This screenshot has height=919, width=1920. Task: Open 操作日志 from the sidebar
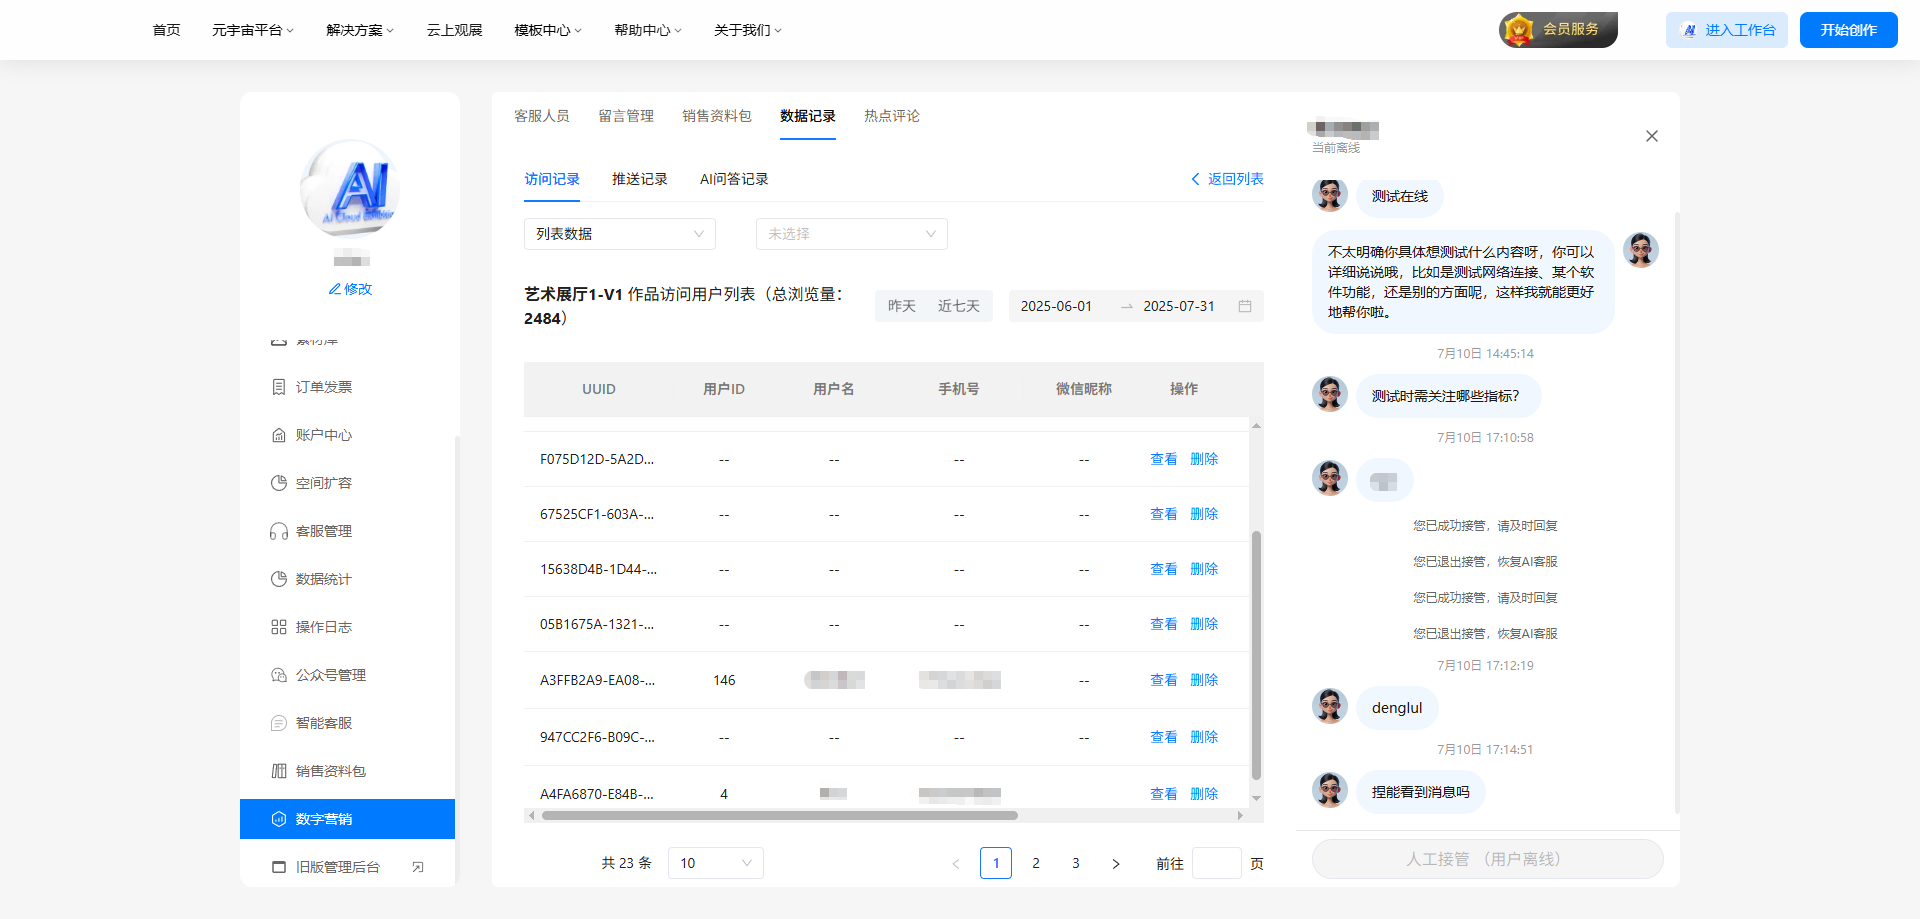(322, 627)
